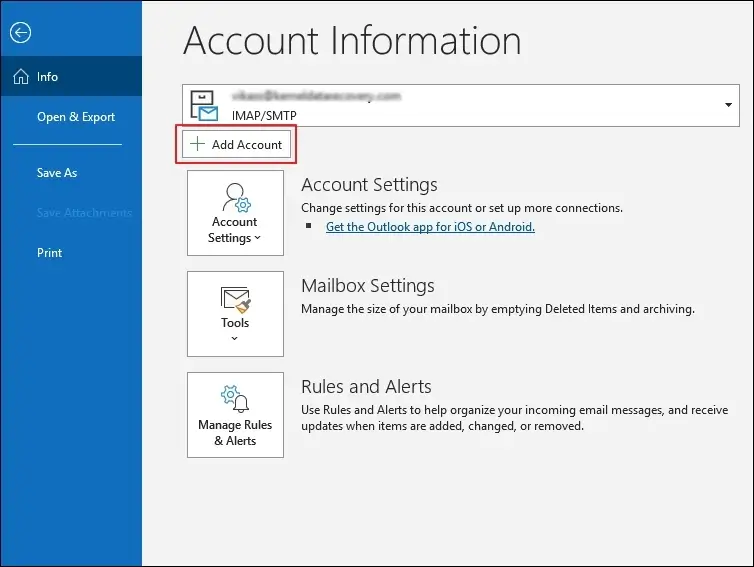The image size is (754, 567).
Task: Choose Print from the backstage menu
Action: click(x=50, y=252)
